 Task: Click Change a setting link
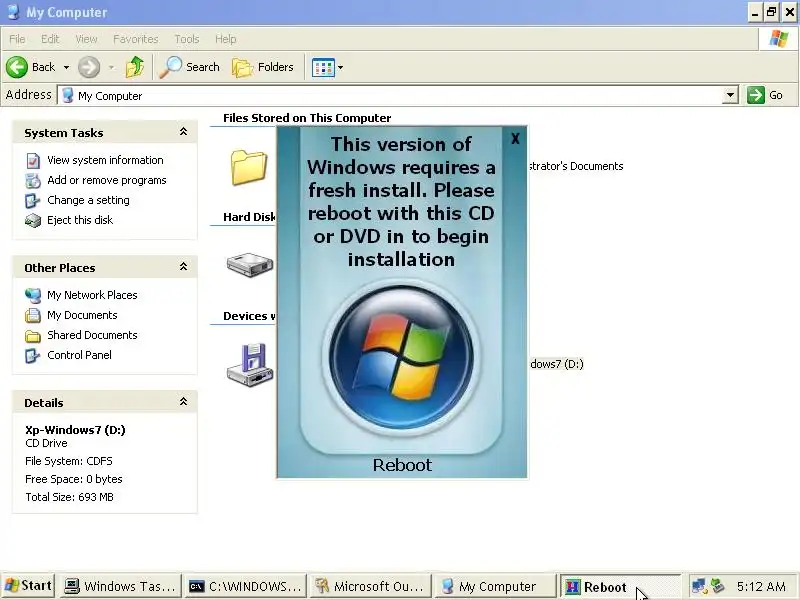(88, 200)
